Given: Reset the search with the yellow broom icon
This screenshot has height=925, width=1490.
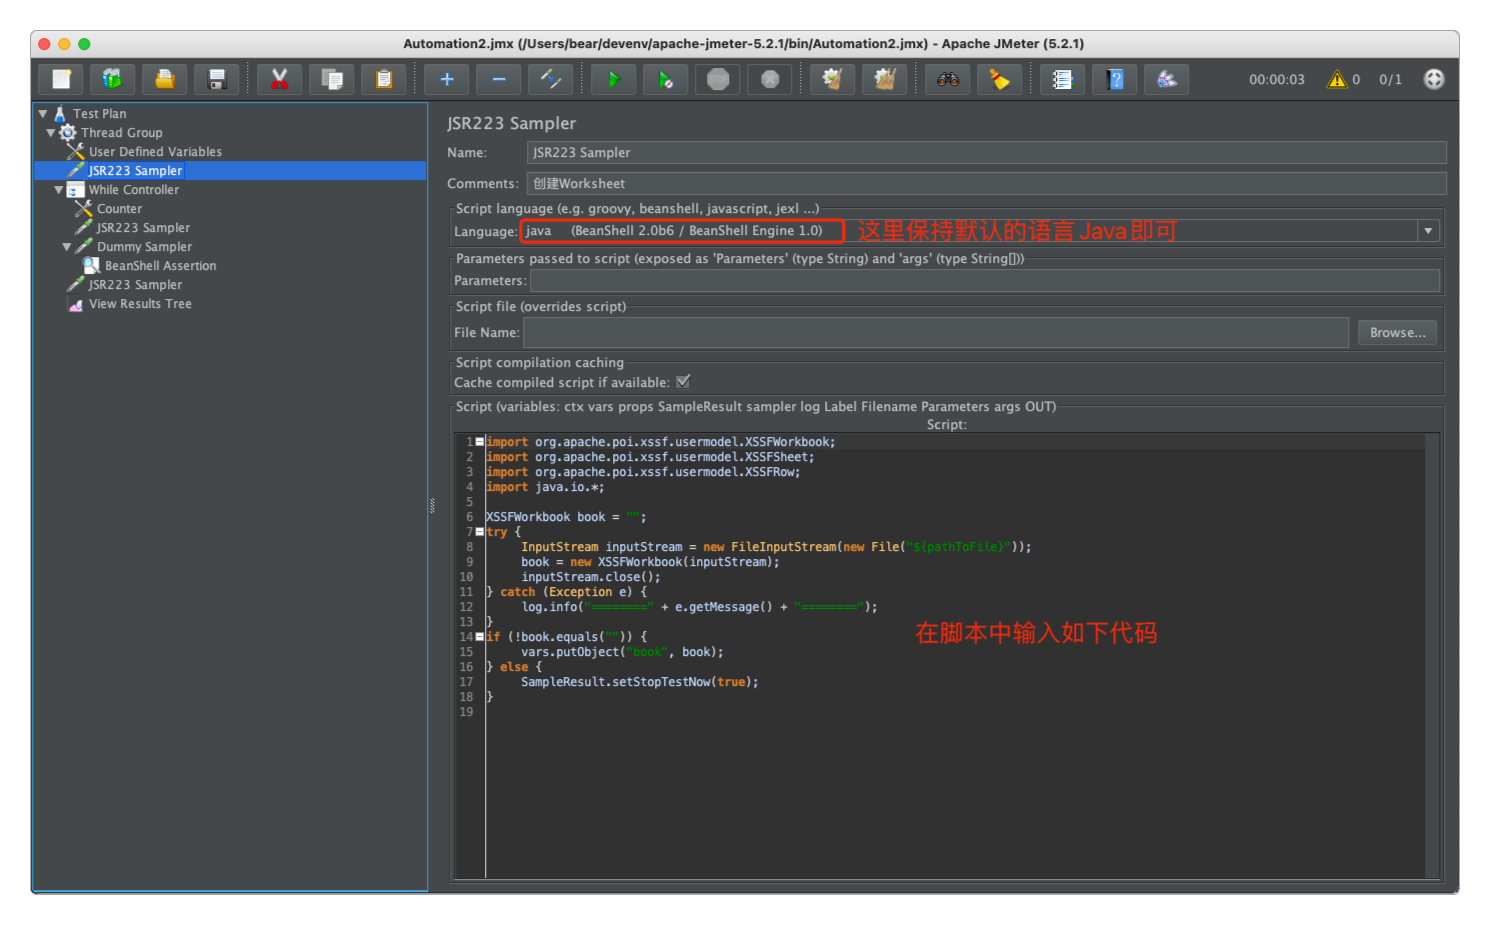Looking at the screenshot, I should click(1000, 79).
